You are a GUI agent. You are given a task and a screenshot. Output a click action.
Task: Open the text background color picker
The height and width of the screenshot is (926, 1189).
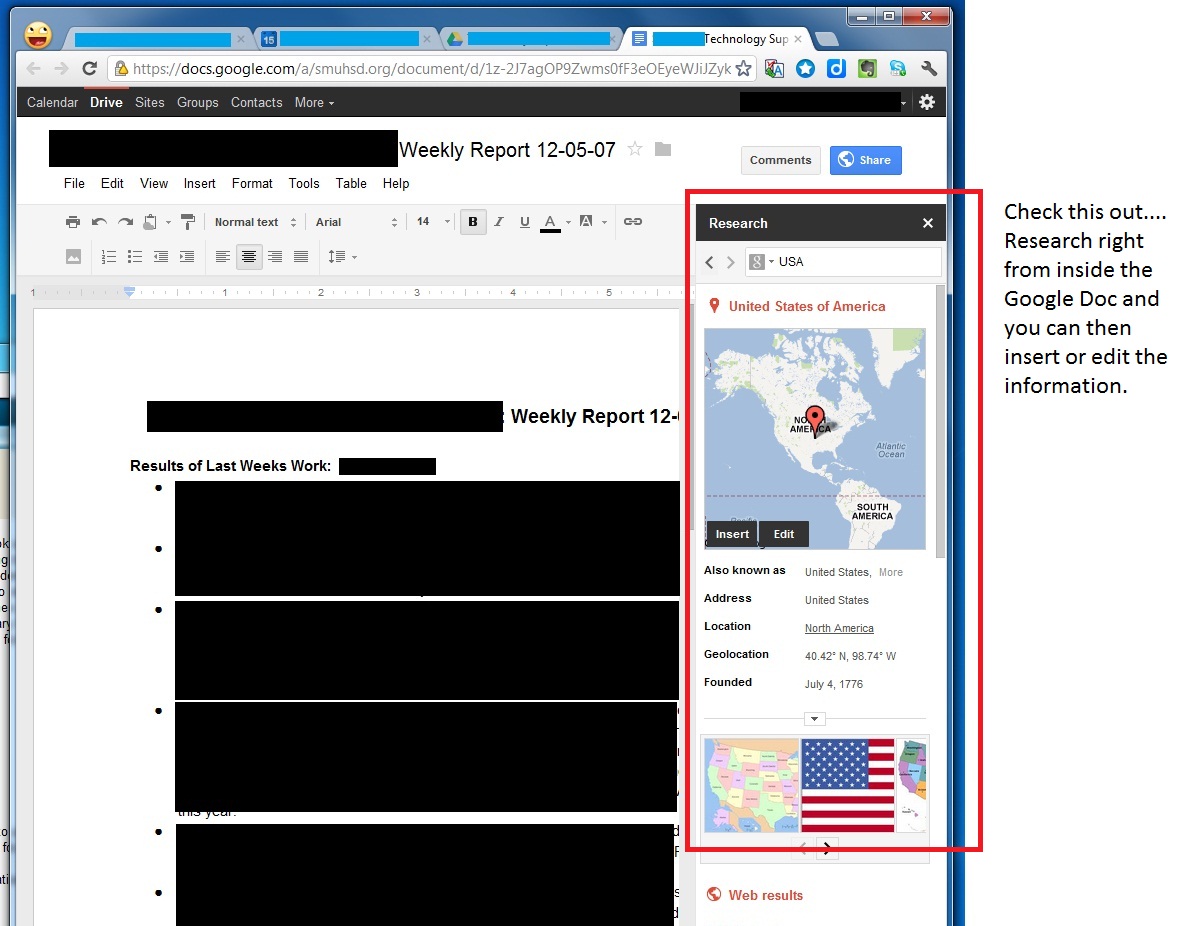pyautogui.click(x=585, y=221)
